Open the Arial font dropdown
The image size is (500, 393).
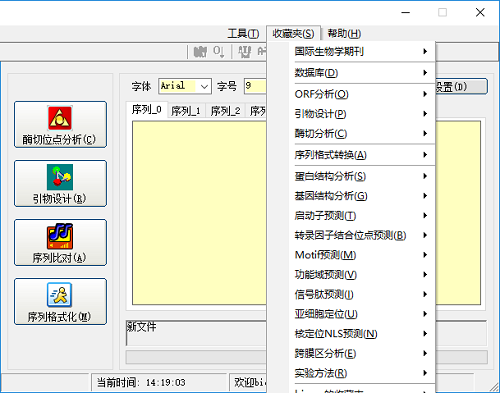(204, 87)
